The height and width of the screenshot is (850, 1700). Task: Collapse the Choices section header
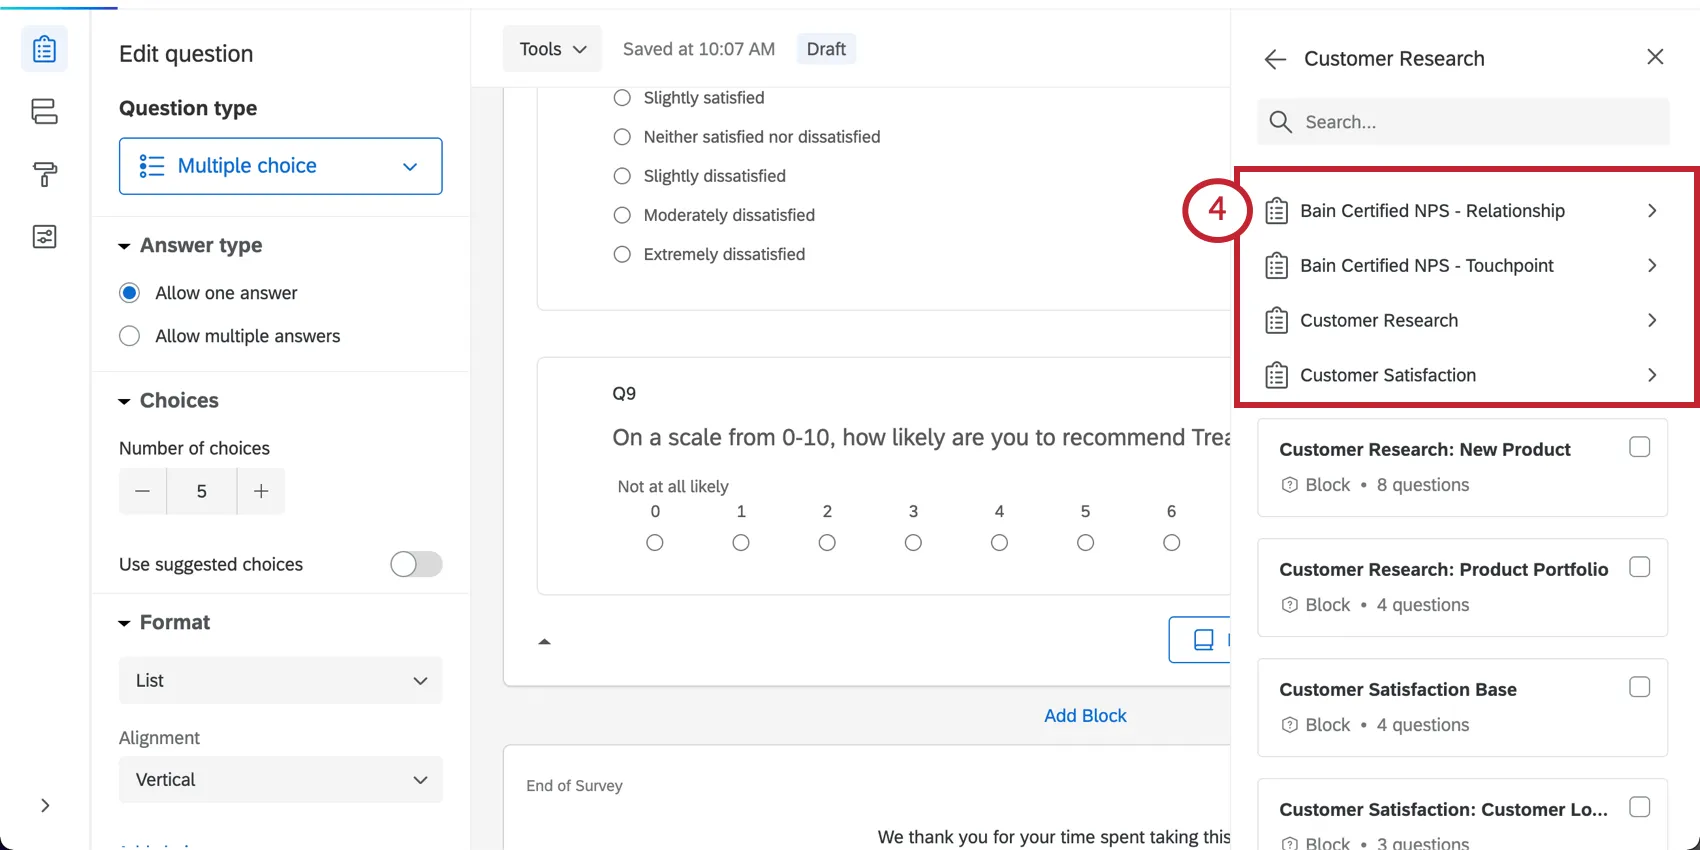pyautogui.click(x=124, y=400)
